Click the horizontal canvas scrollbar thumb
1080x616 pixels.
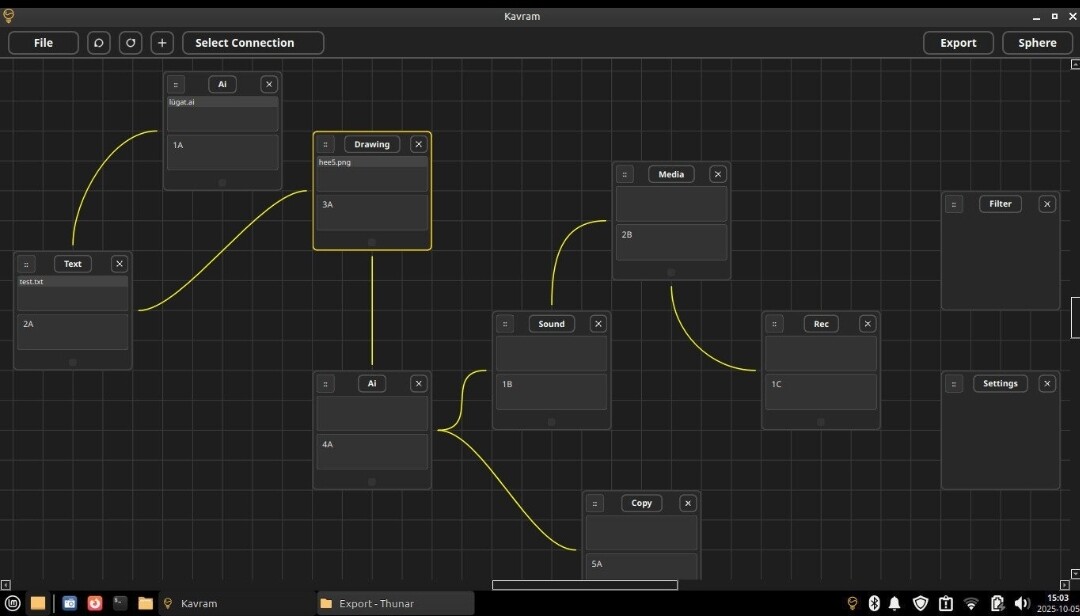coord(584,585)
